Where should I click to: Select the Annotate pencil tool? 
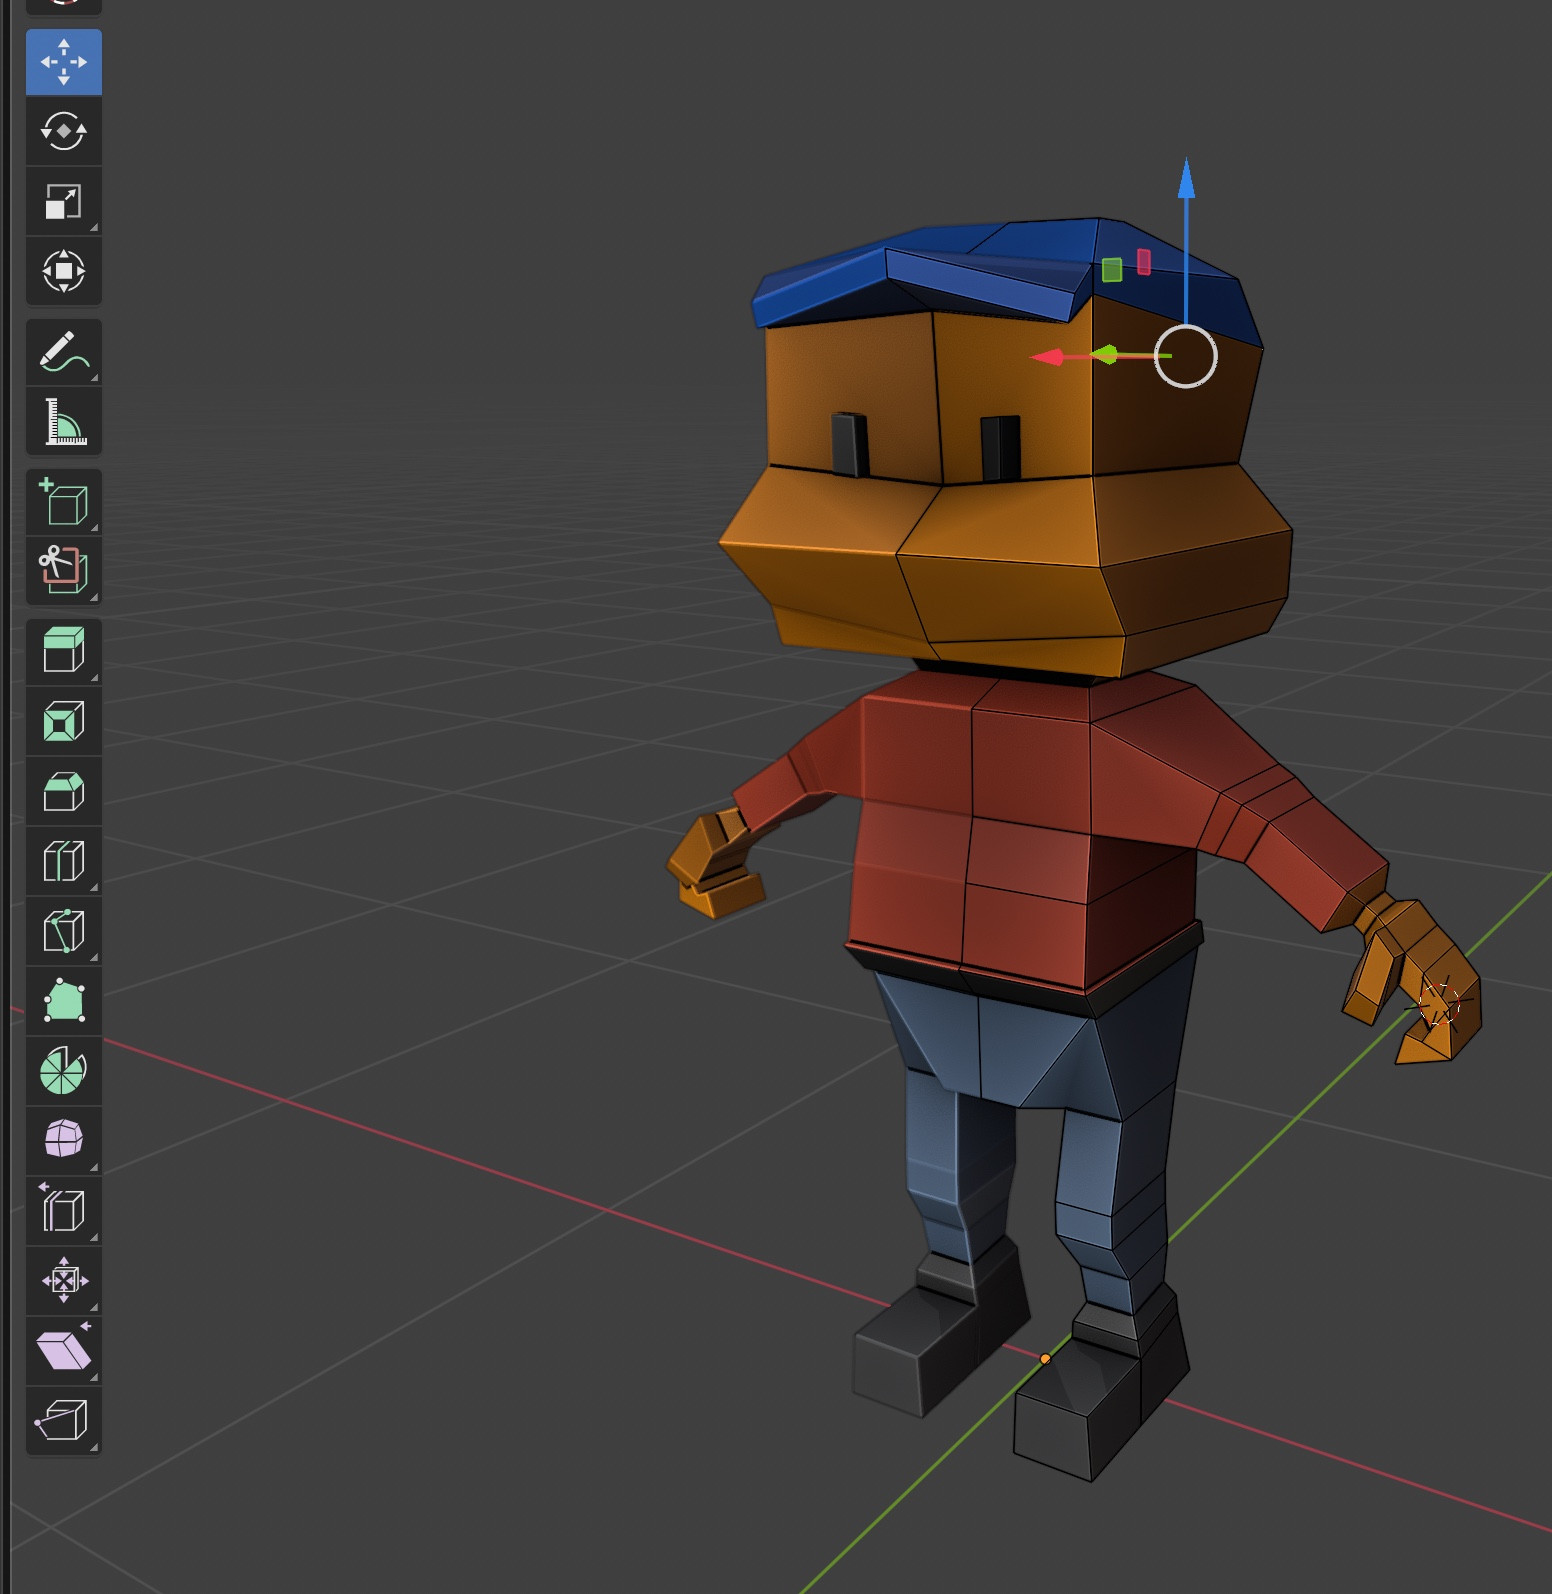64,352
